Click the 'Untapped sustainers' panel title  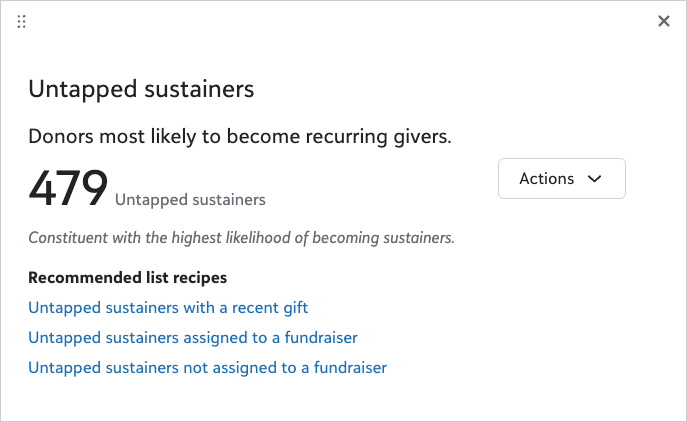[x=141, y=89]
